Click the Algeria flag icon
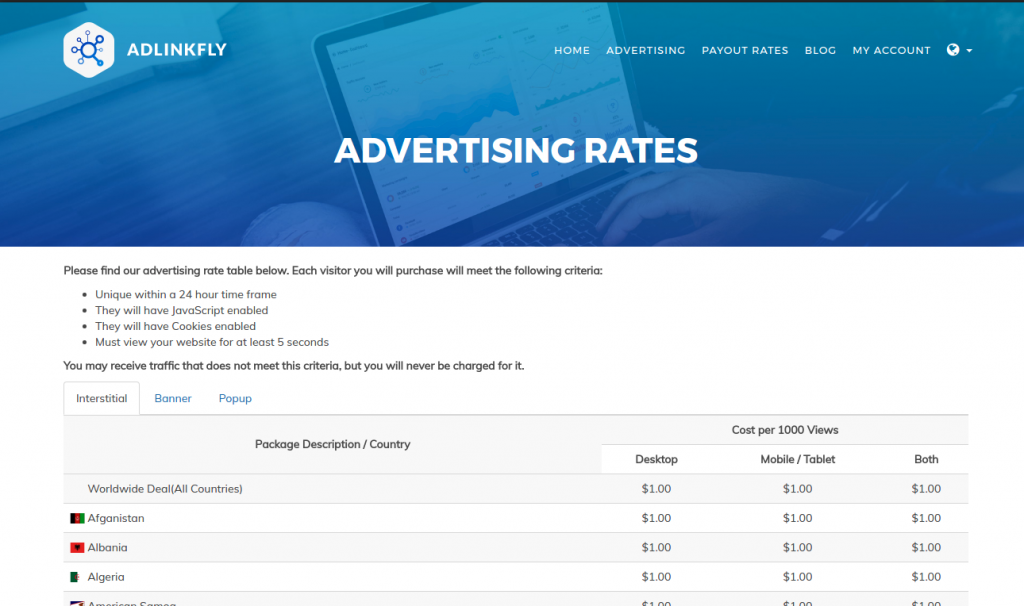This screenshot has height=606, width=1024. pyautogui.click(x=77, y=577)
